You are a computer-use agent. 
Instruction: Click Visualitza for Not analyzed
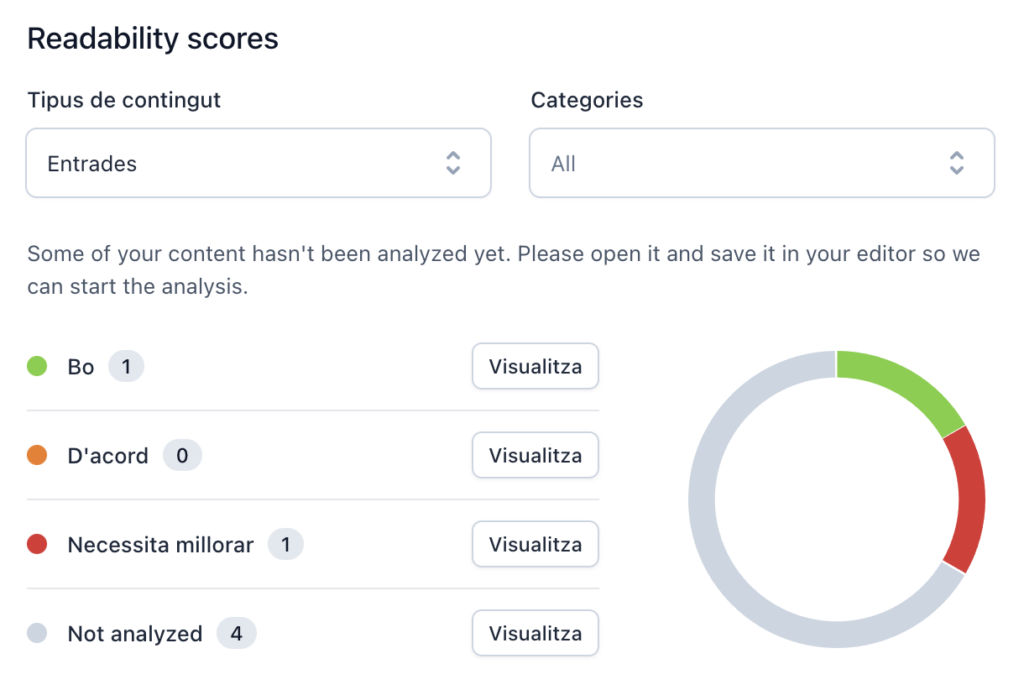(535, 634)
